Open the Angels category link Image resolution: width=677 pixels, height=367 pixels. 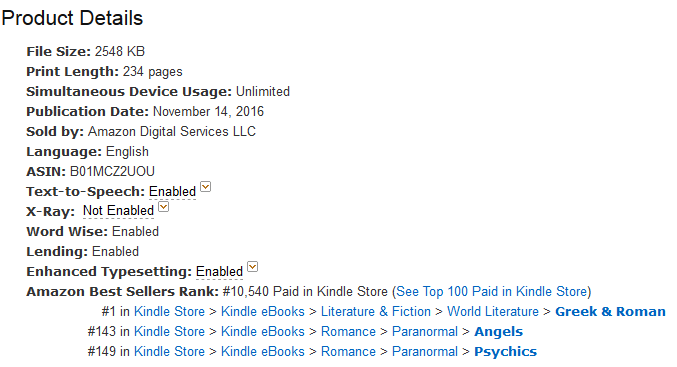498,332
